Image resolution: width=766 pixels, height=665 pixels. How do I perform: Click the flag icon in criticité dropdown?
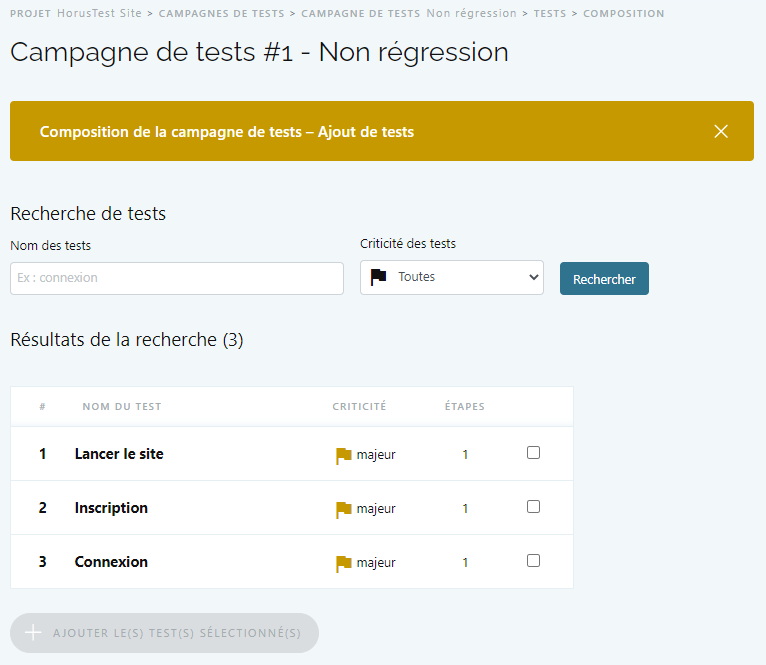[378, 277]
